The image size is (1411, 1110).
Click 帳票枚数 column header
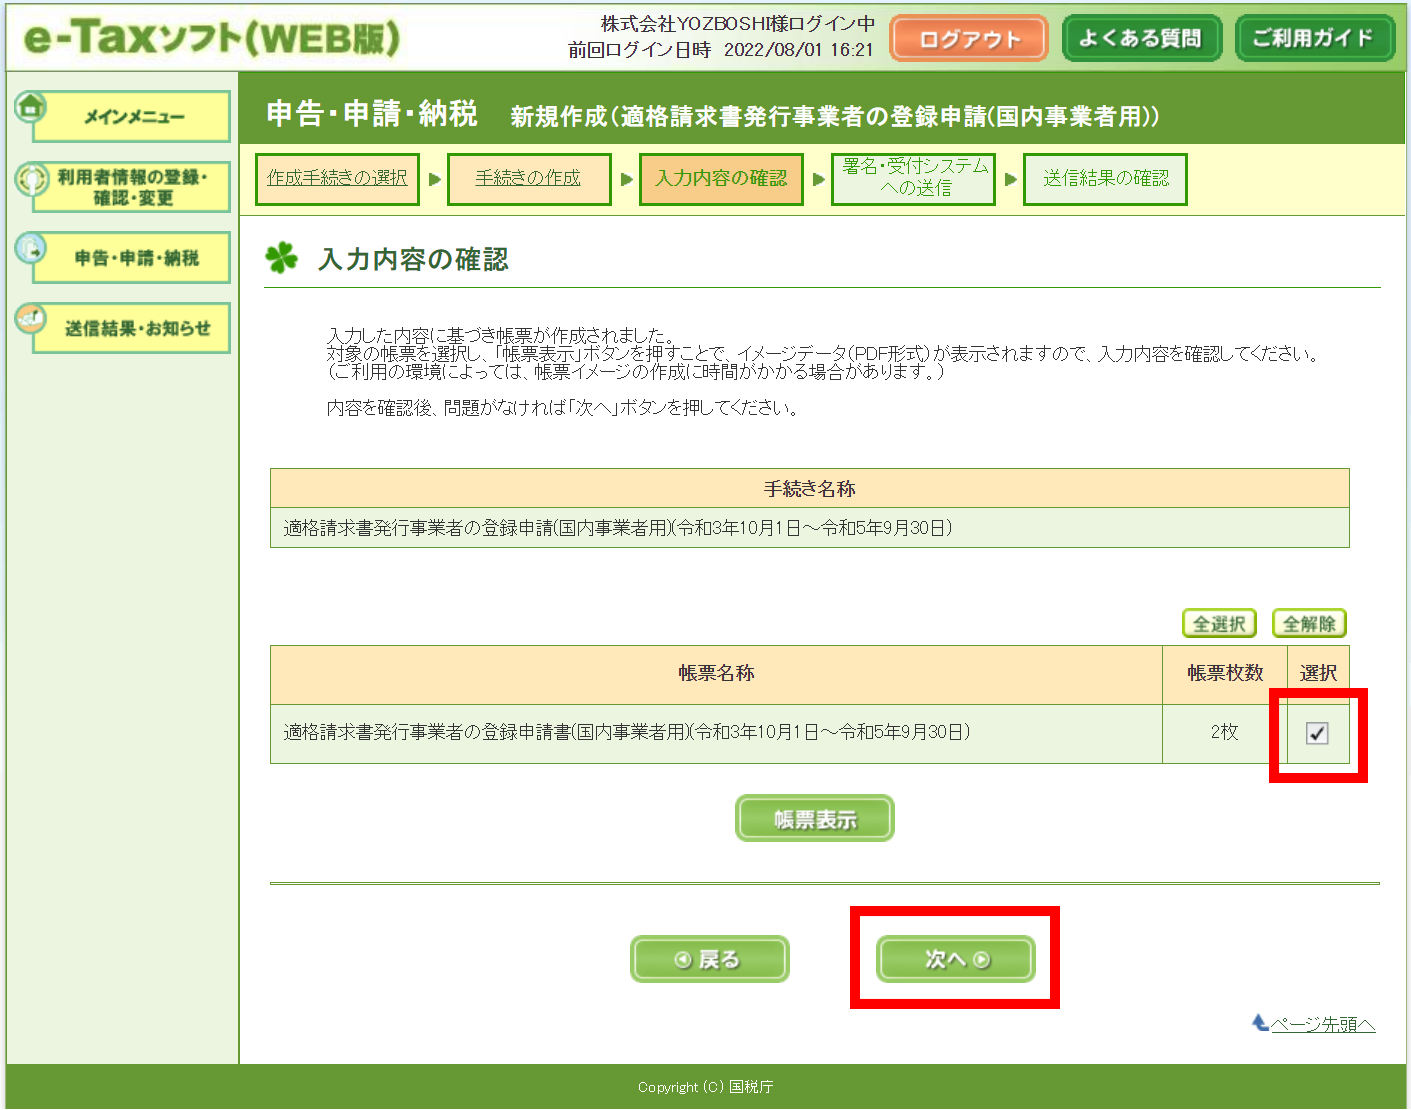[x=1225, y=674]
